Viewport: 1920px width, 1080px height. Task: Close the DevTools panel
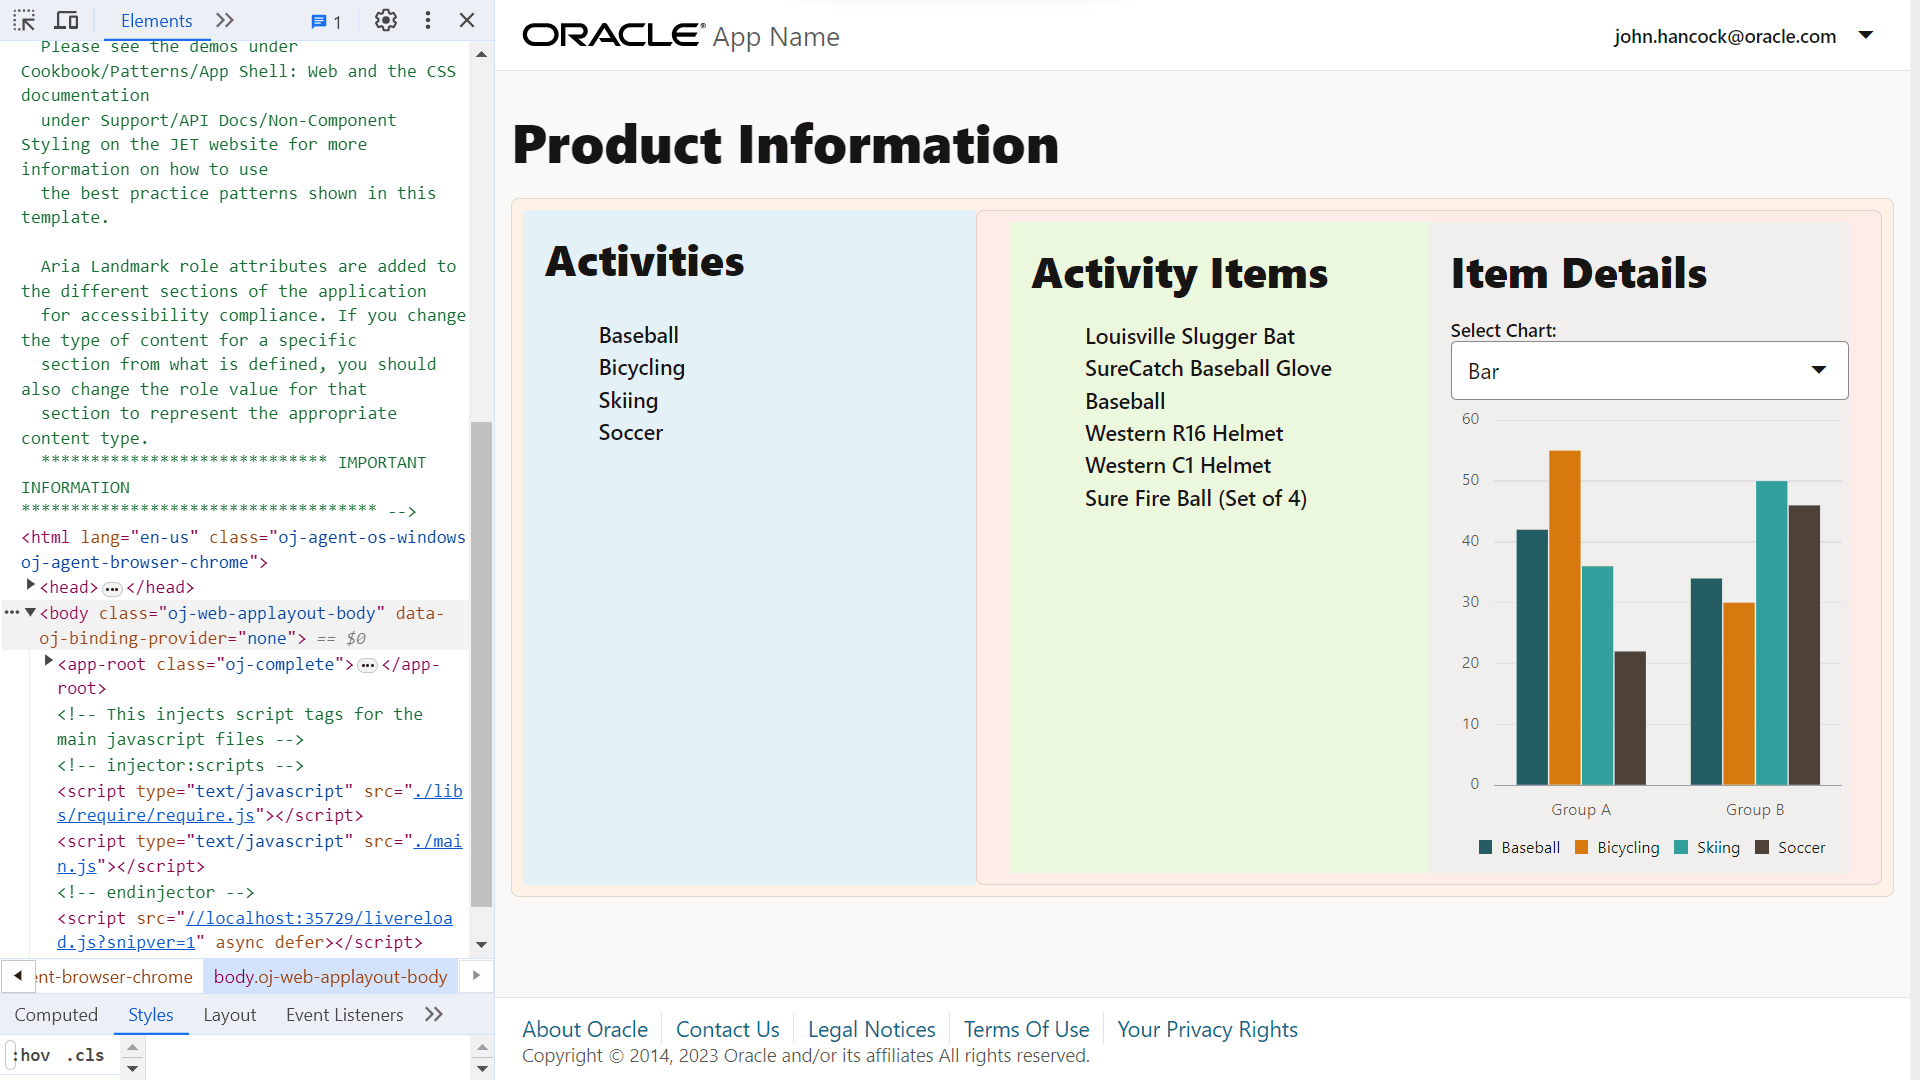click(467, 20)
